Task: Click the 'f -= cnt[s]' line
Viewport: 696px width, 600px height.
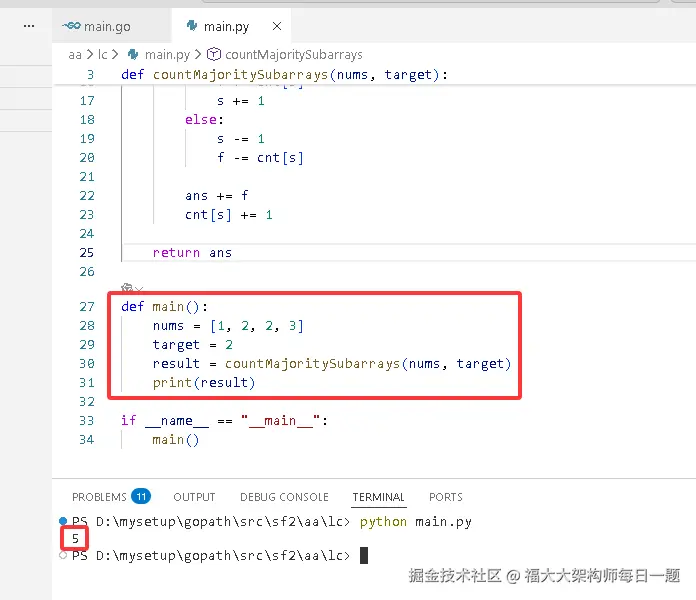Action: [261, 158]
